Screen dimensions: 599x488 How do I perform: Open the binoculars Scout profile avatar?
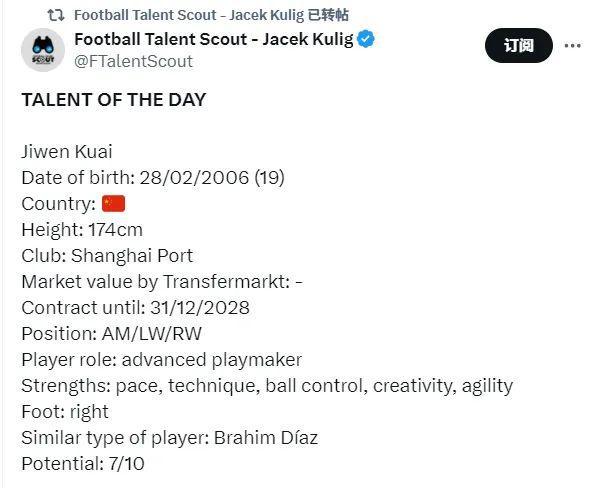pos(43,50)
